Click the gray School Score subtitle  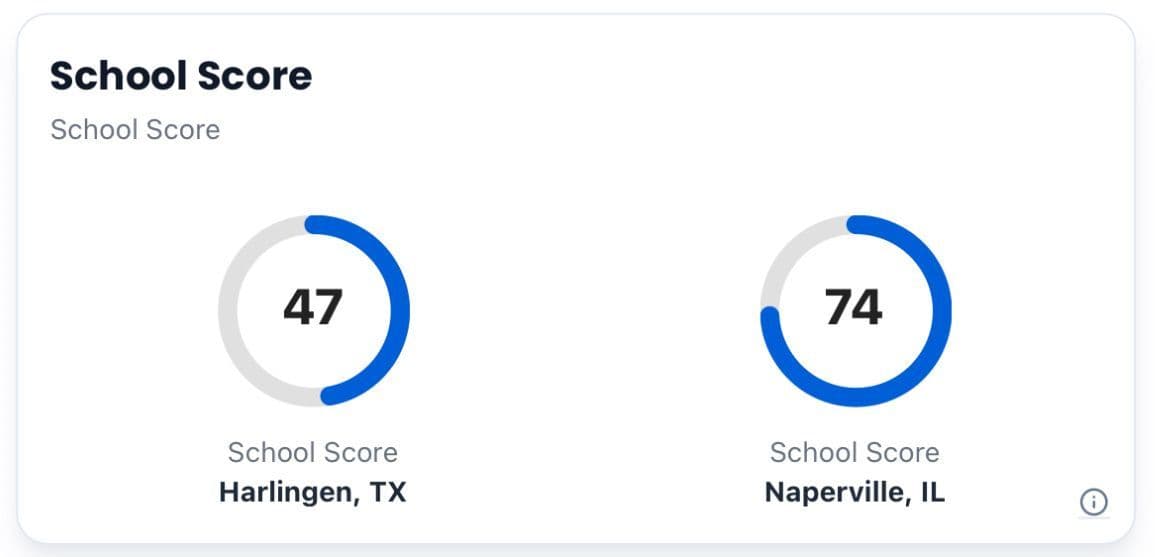(135, 130)
